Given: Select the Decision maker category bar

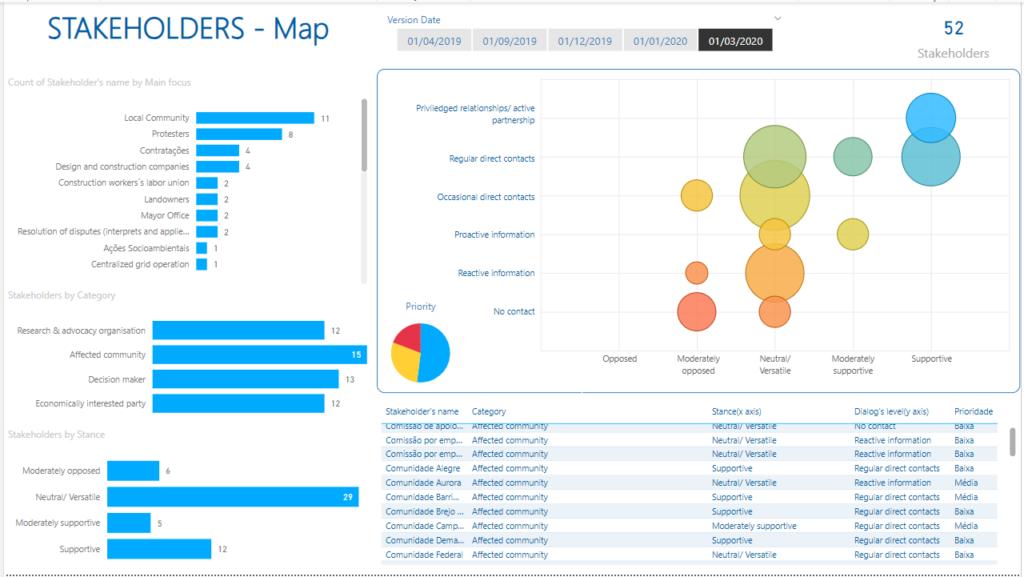Looking at the screenshot, I should pos(246,379).
